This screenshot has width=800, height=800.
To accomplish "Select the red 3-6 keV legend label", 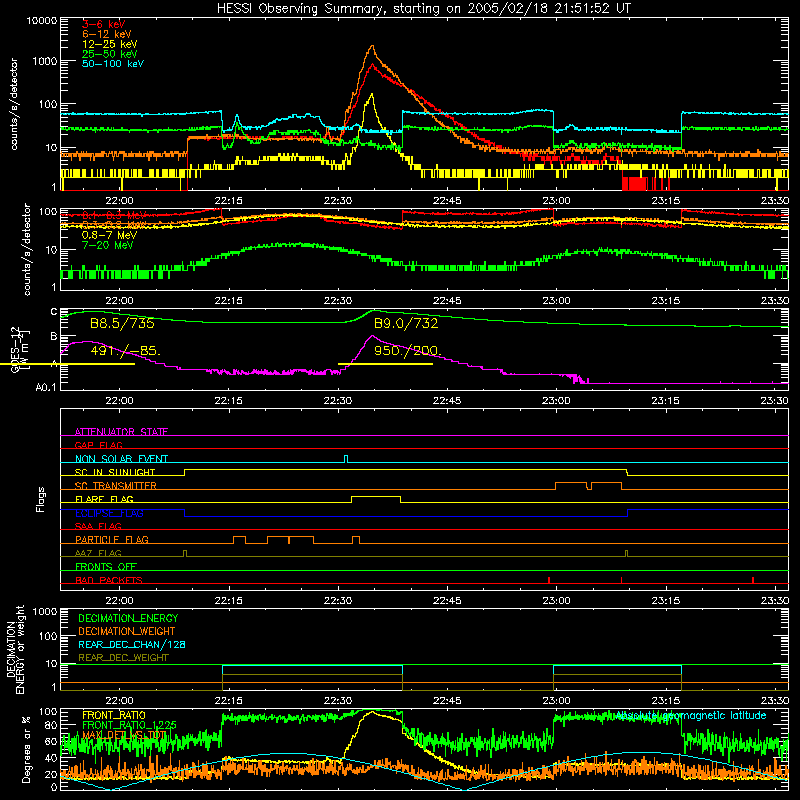I will (104, 24).
